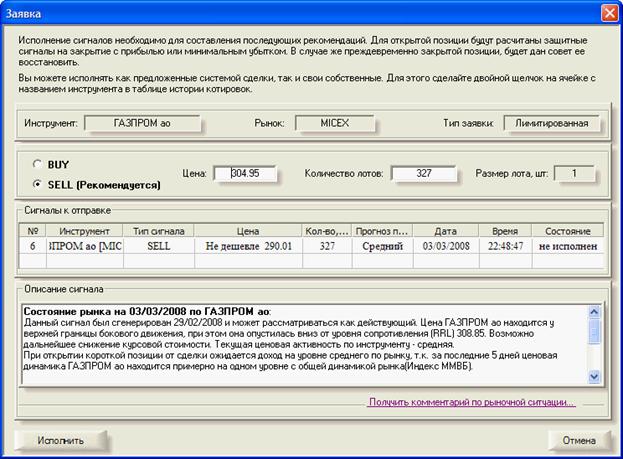
Task: Click the Средний forecast cell
Action: [x=382, y=246]
